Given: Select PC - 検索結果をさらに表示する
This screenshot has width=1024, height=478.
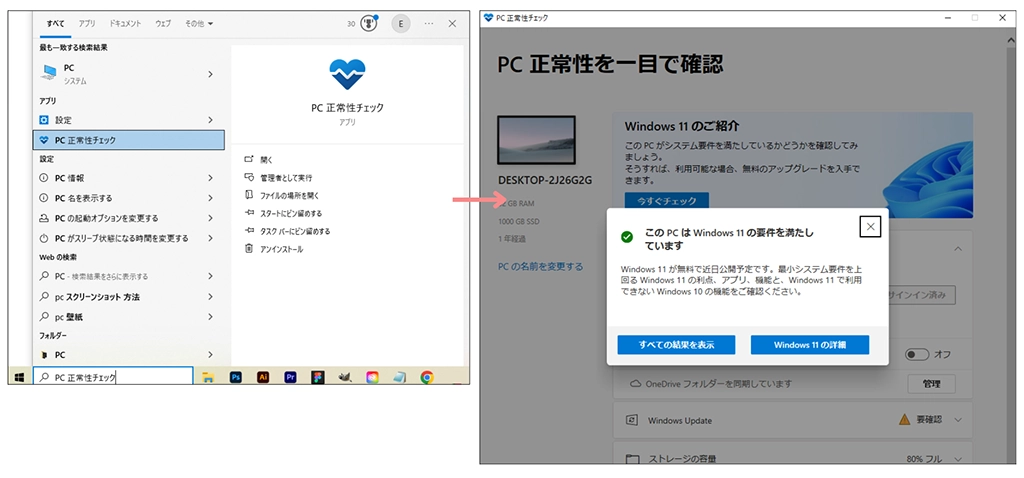Looking at the screenshot, I should pos(129,277).
